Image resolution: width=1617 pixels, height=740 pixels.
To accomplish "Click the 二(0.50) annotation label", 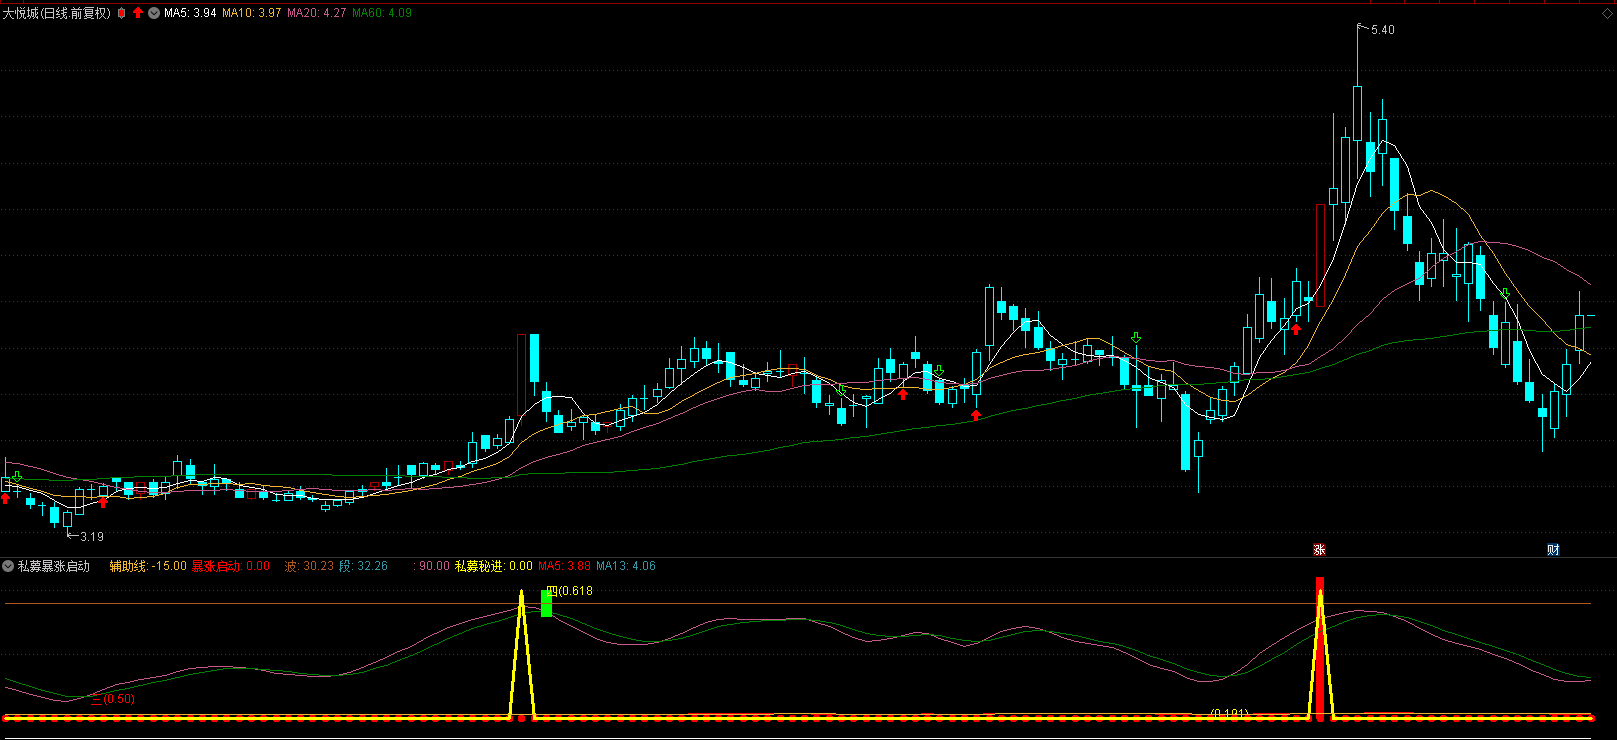I will pyautogui.click(x=113, y=699).
